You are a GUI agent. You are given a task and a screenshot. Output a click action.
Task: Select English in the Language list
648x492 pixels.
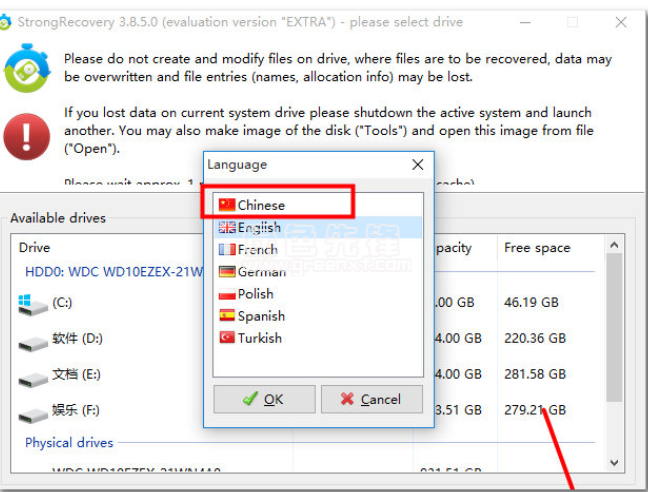point(318,227)
